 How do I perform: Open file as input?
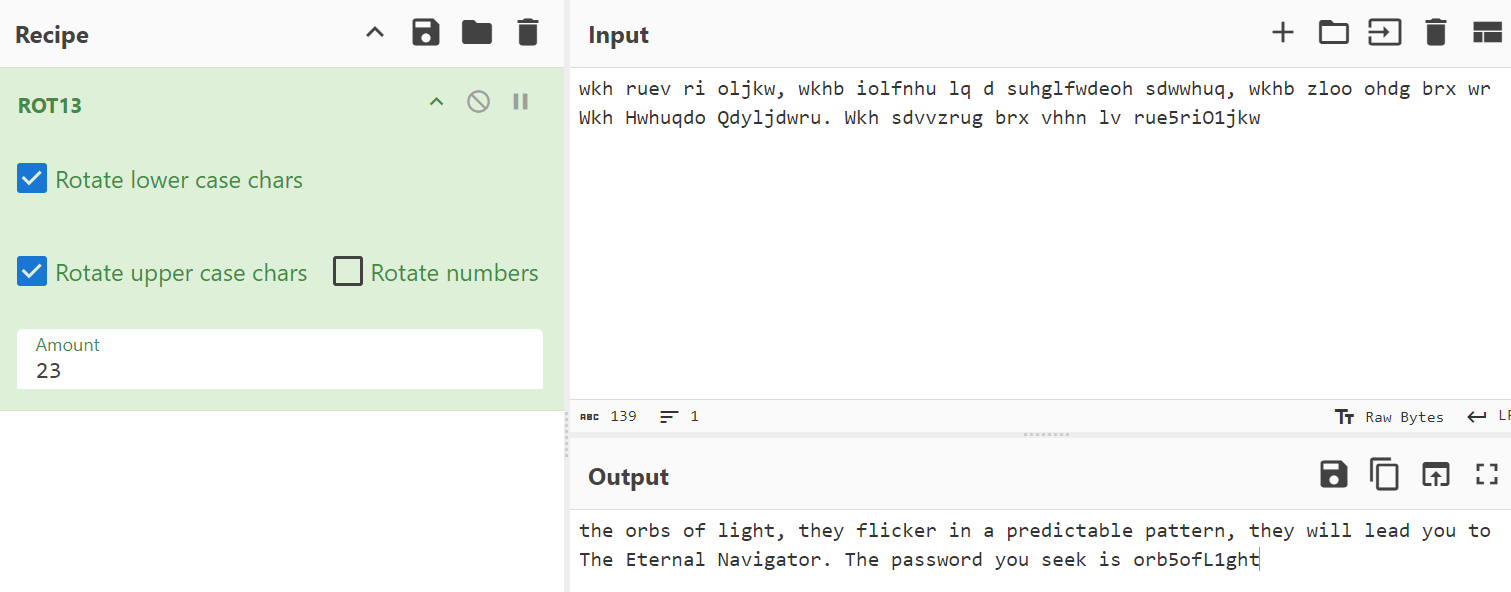[1385, 33]
